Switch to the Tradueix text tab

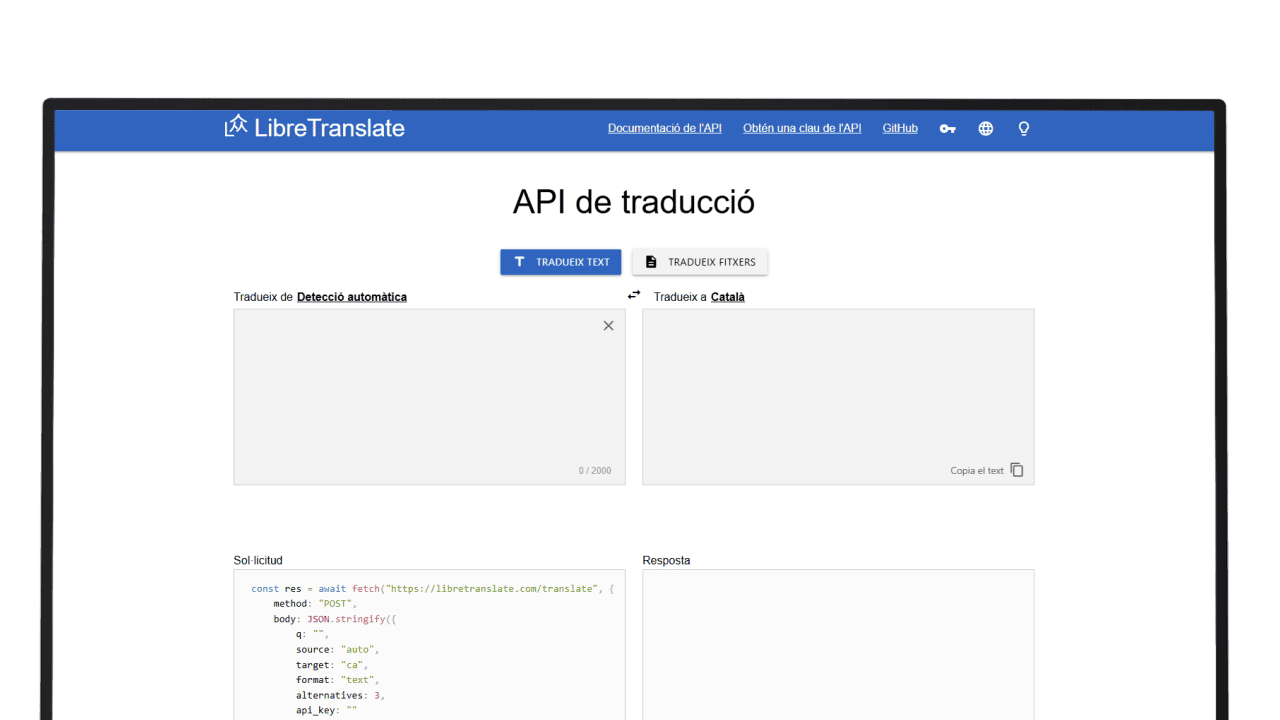pos(560,262)
